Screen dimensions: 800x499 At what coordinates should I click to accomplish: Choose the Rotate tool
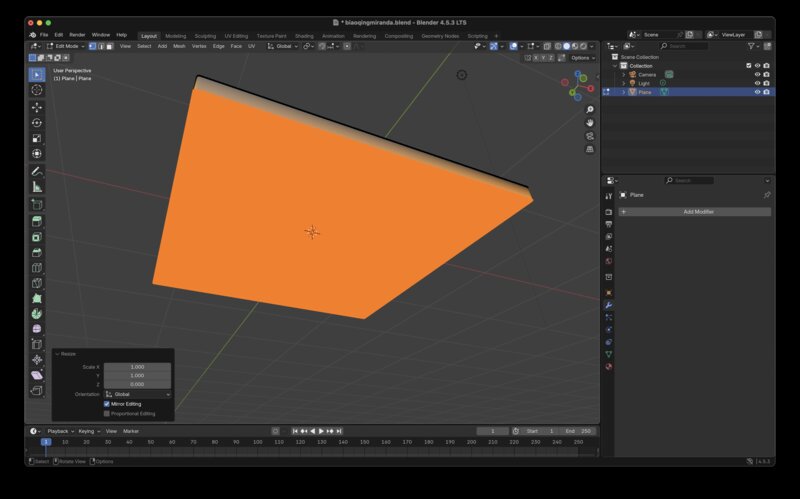[x=37, y=122]
